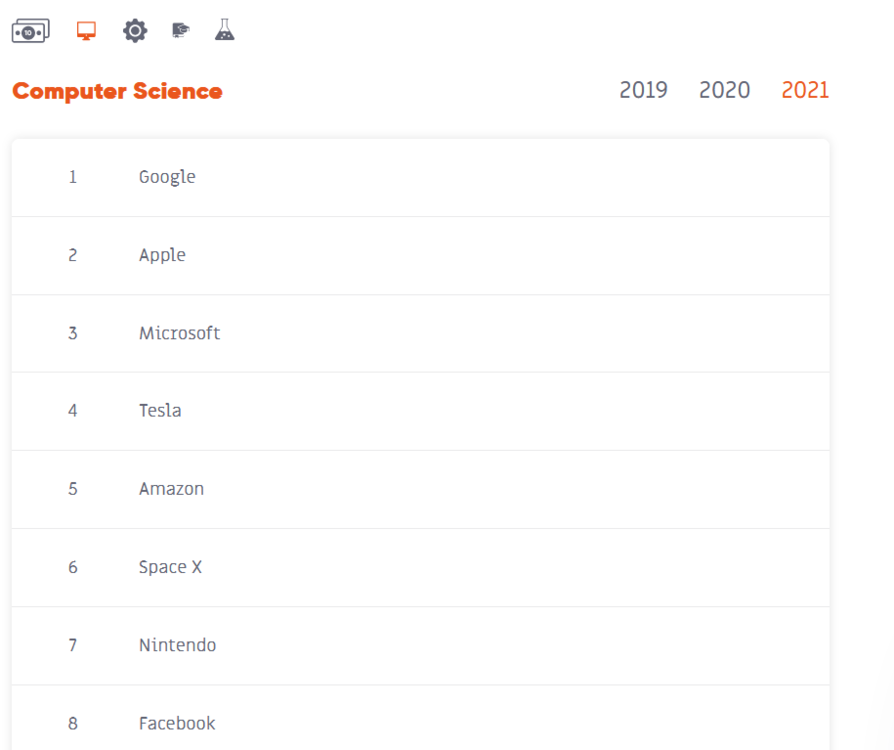Open the Tesla ranking entry
894x750 pixels.
160,411
